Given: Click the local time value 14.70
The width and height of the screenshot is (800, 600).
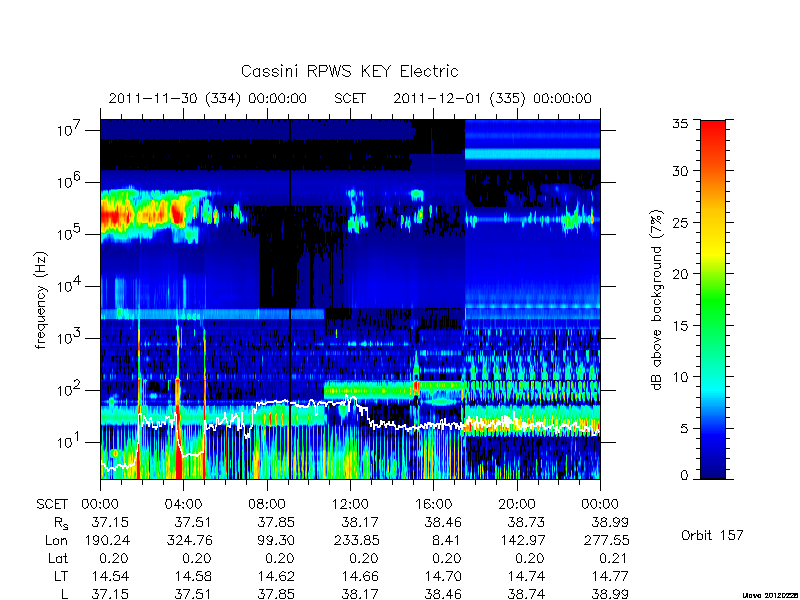Looking at the screenshot, I should click(x=443, y=576).
